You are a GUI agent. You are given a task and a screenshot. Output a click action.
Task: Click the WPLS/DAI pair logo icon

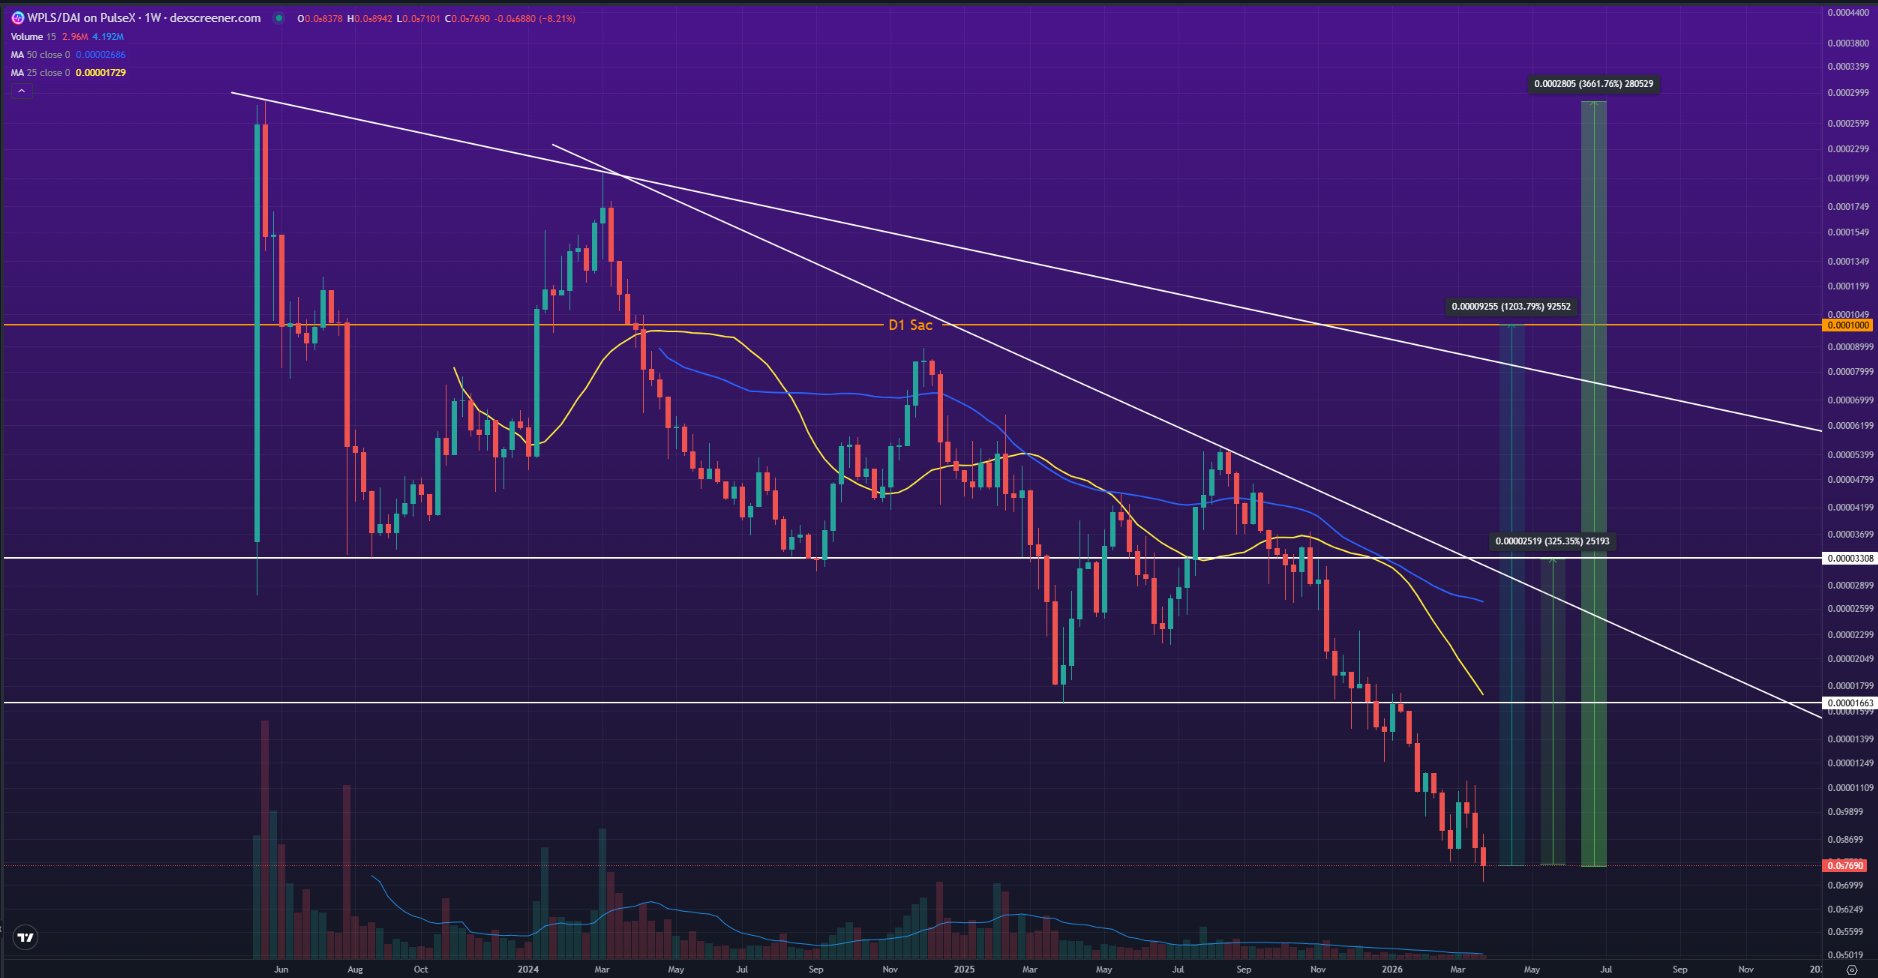[x=17, y=18]
